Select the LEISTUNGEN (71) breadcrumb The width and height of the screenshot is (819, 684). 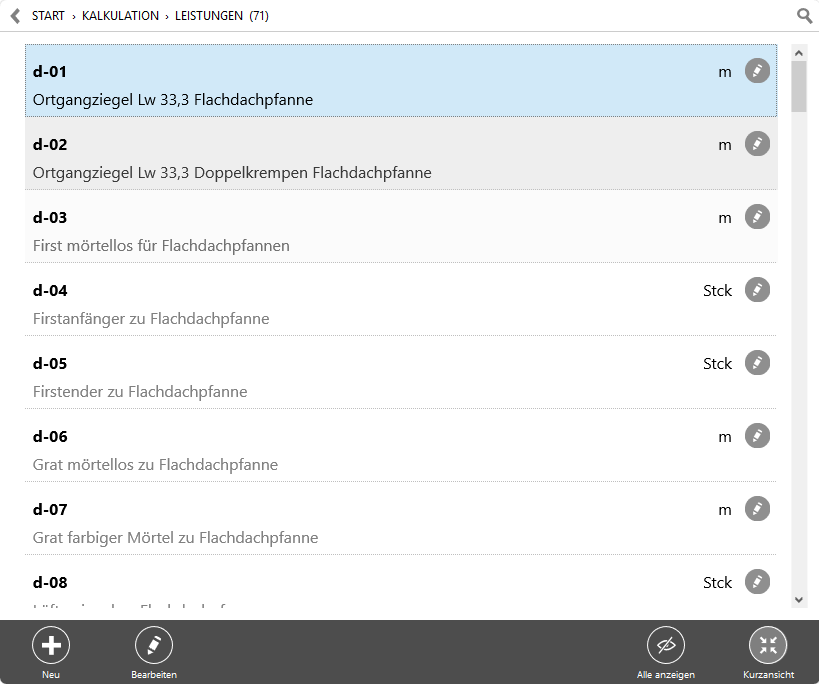click(x=221, y=16)
